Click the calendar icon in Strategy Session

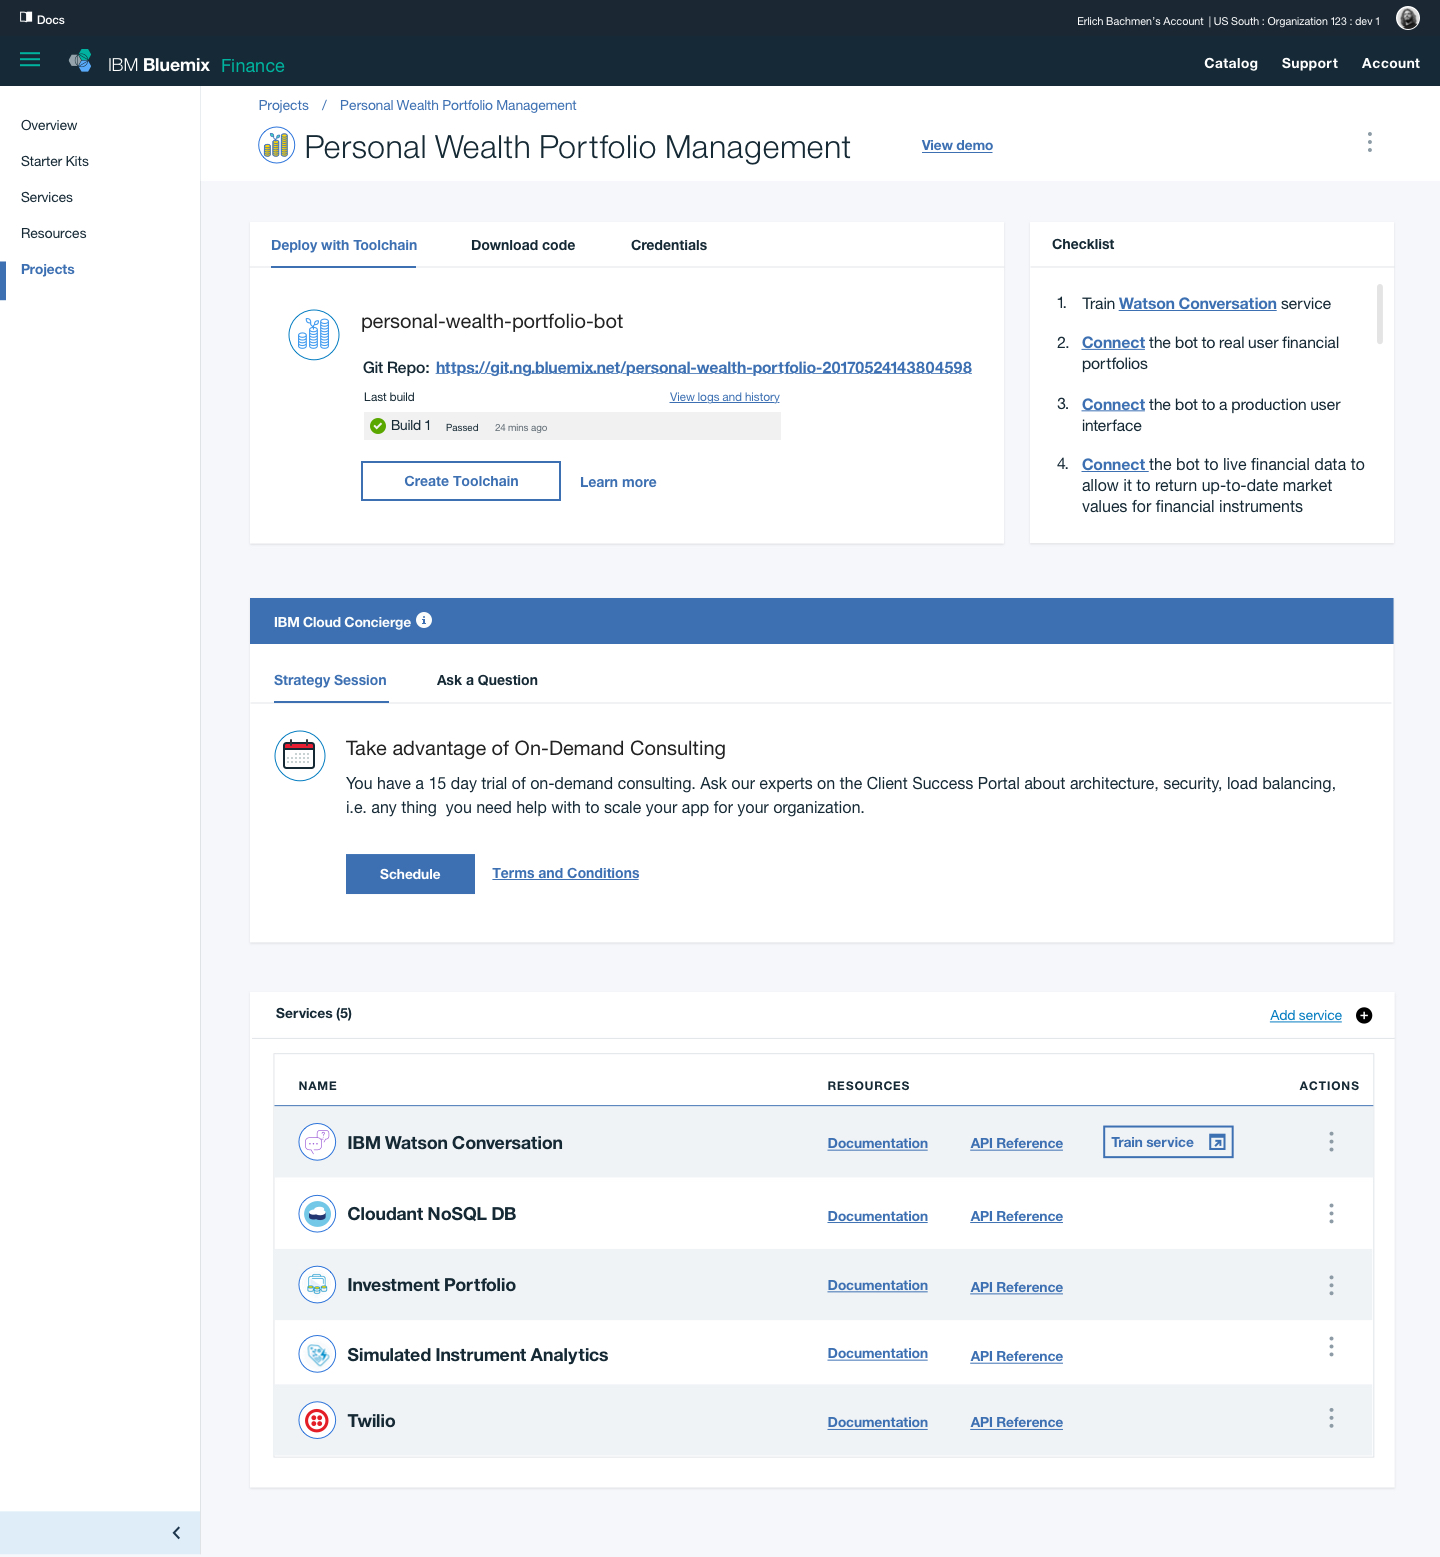(x=299, y=755)
